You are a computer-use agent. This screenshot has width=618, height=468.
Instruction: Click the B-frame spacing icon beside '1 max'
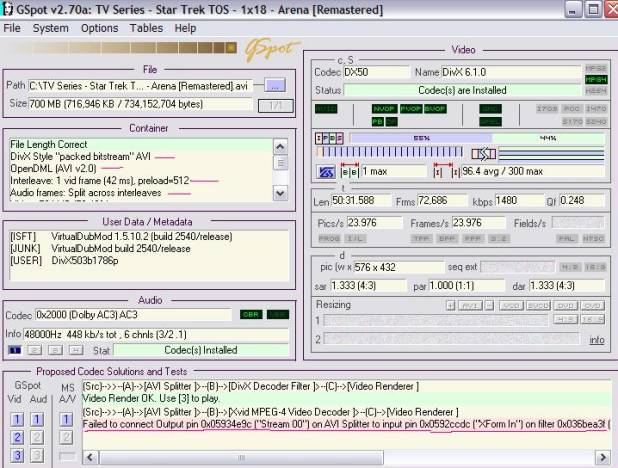click(350, 171)
